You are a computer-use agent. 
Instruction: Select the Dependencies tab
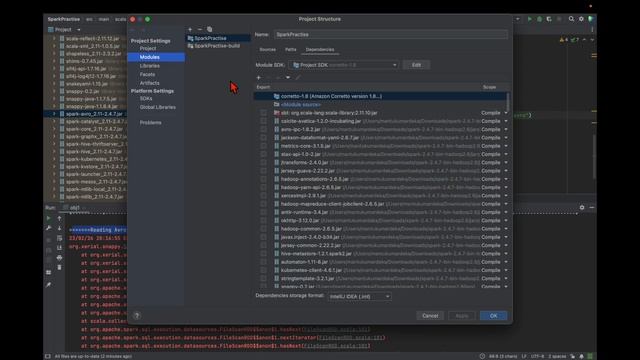[320, 49]
